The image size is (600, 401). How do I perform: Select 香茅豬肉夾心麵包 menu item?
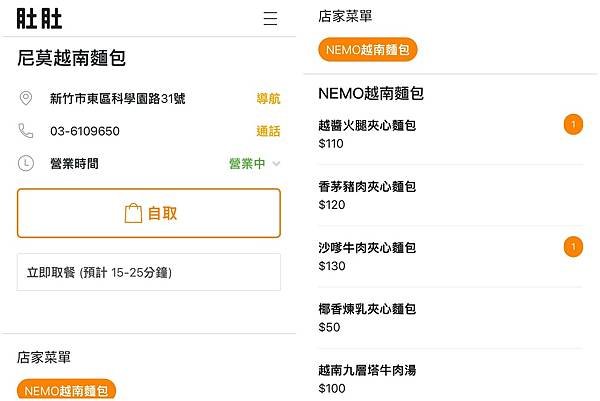[451, 196]
